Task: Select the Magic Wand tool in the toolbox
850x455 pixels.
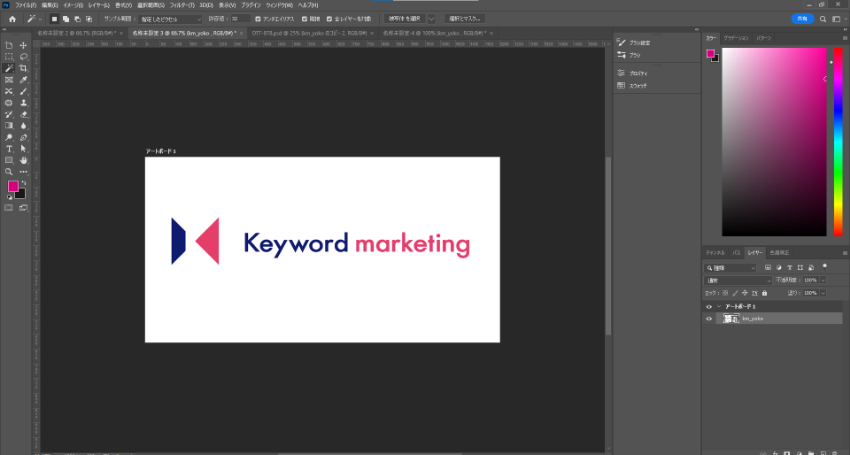Action: (9, 68)
